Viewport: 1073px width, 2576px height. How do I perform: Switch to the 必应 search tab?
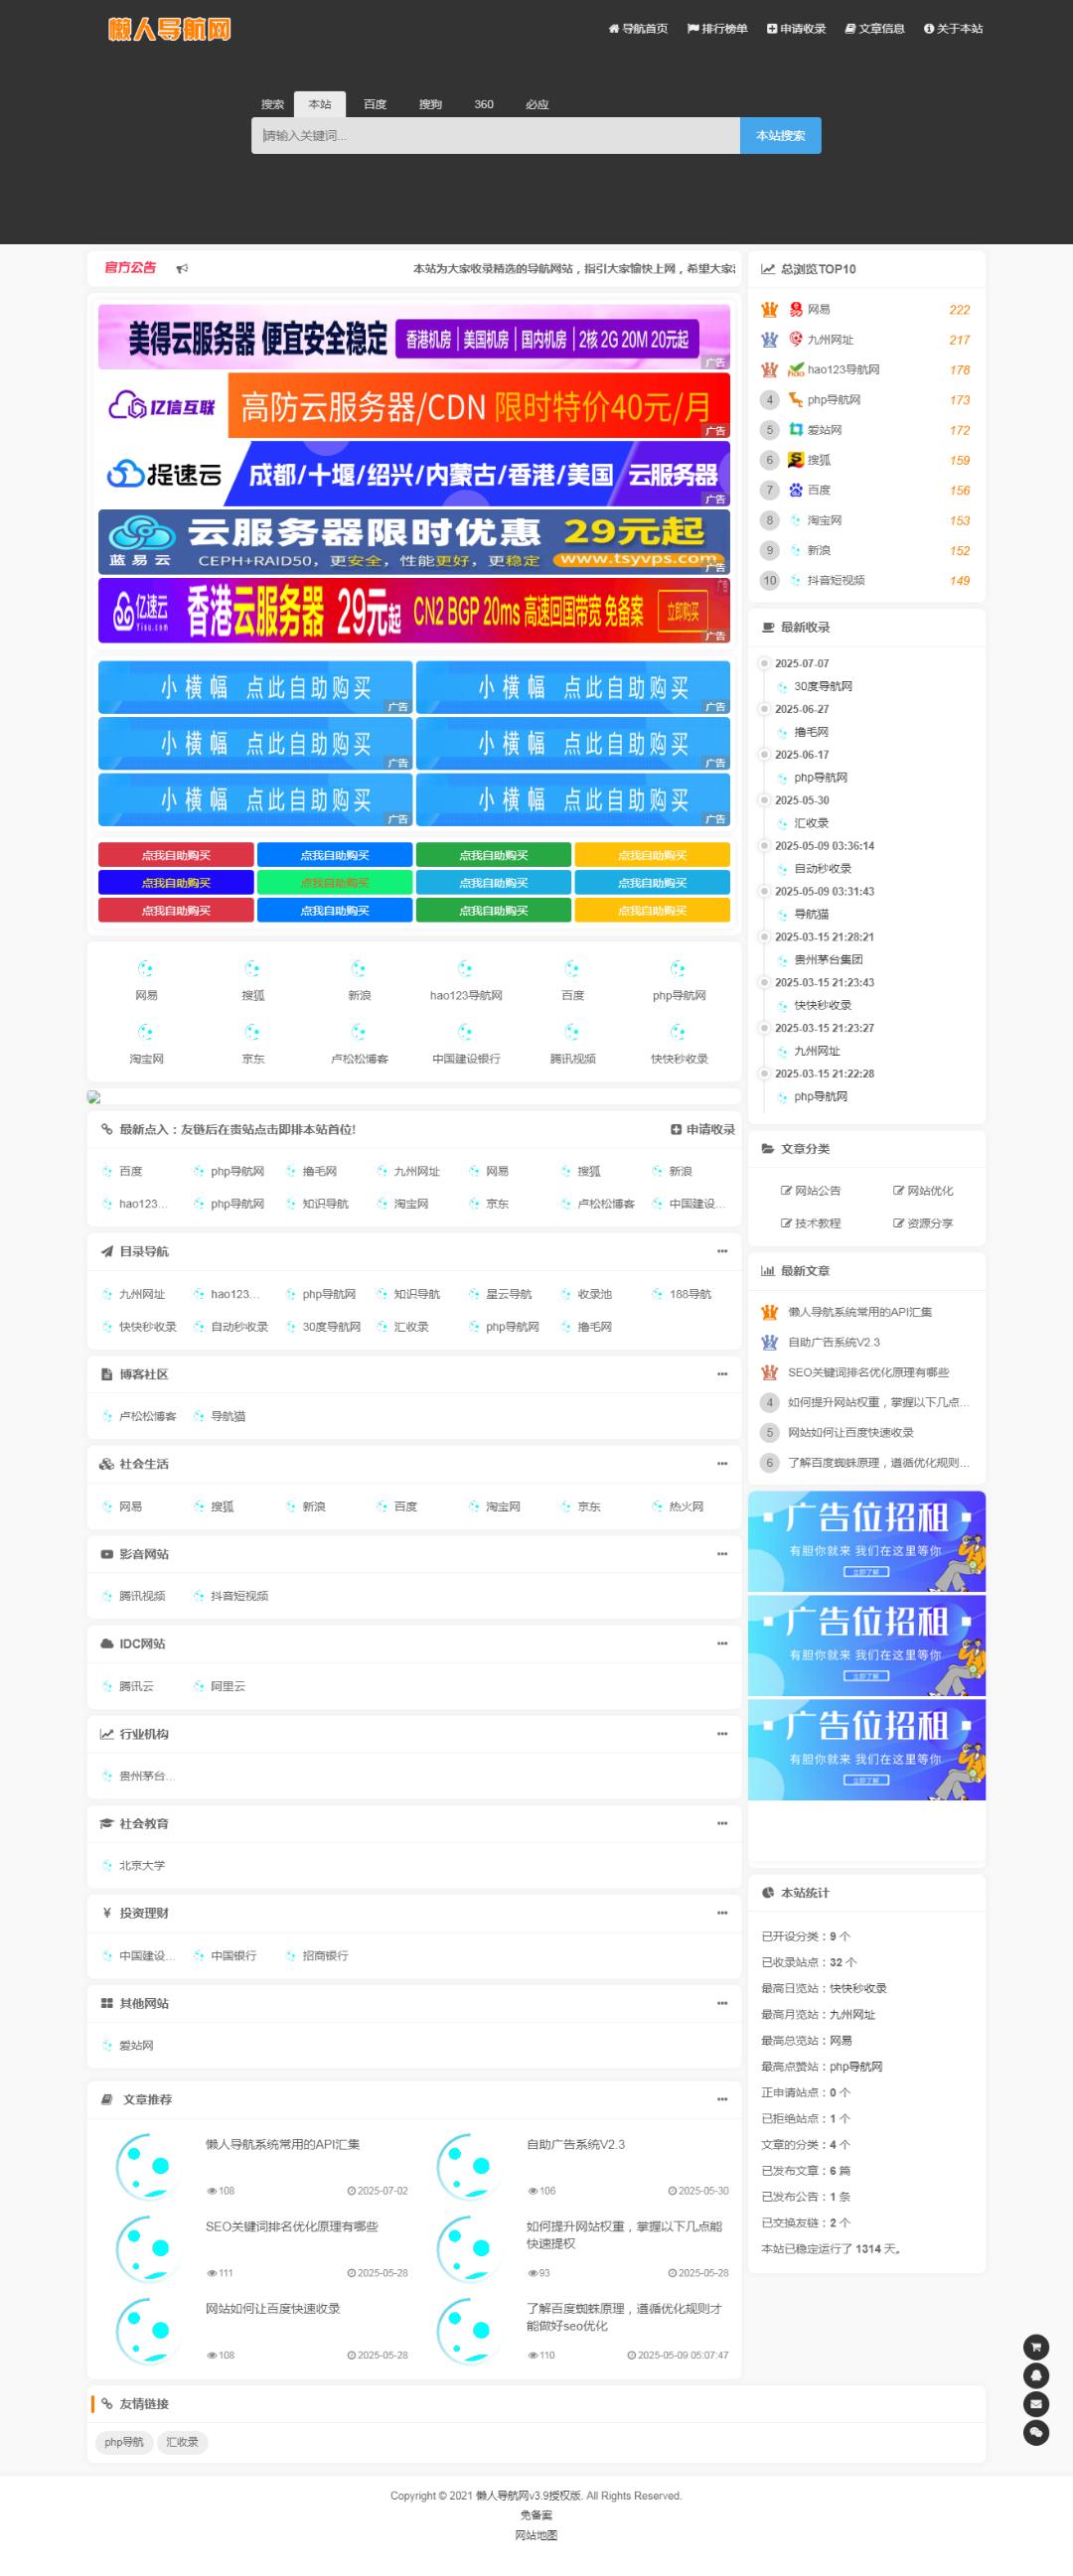[x=537, y=104]
